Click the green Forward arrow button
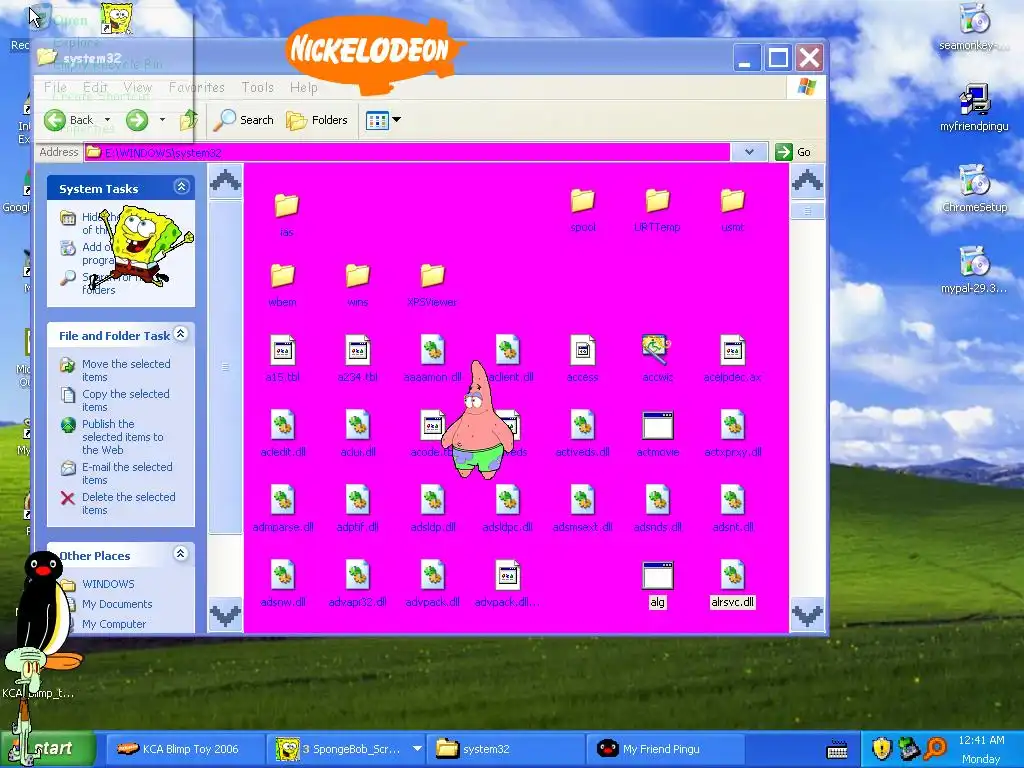This screenshot has width=1024, height=768. (x=136, y=120)
